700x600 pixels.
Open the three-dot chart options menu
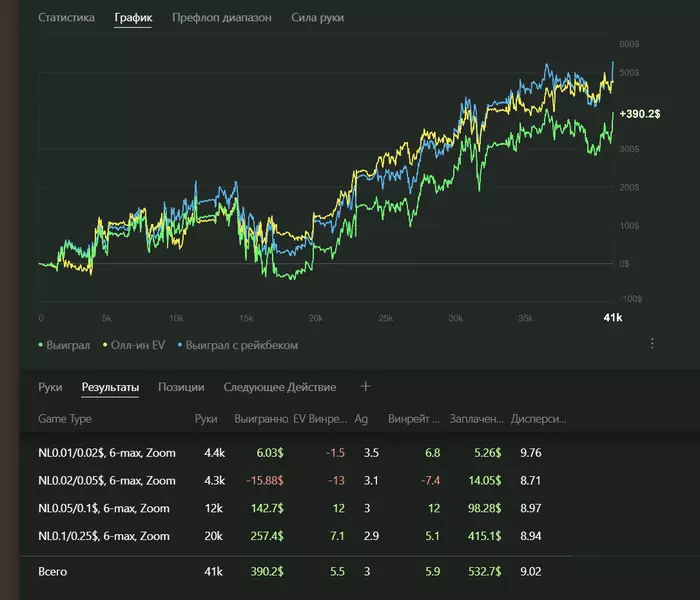coord(652,343)
